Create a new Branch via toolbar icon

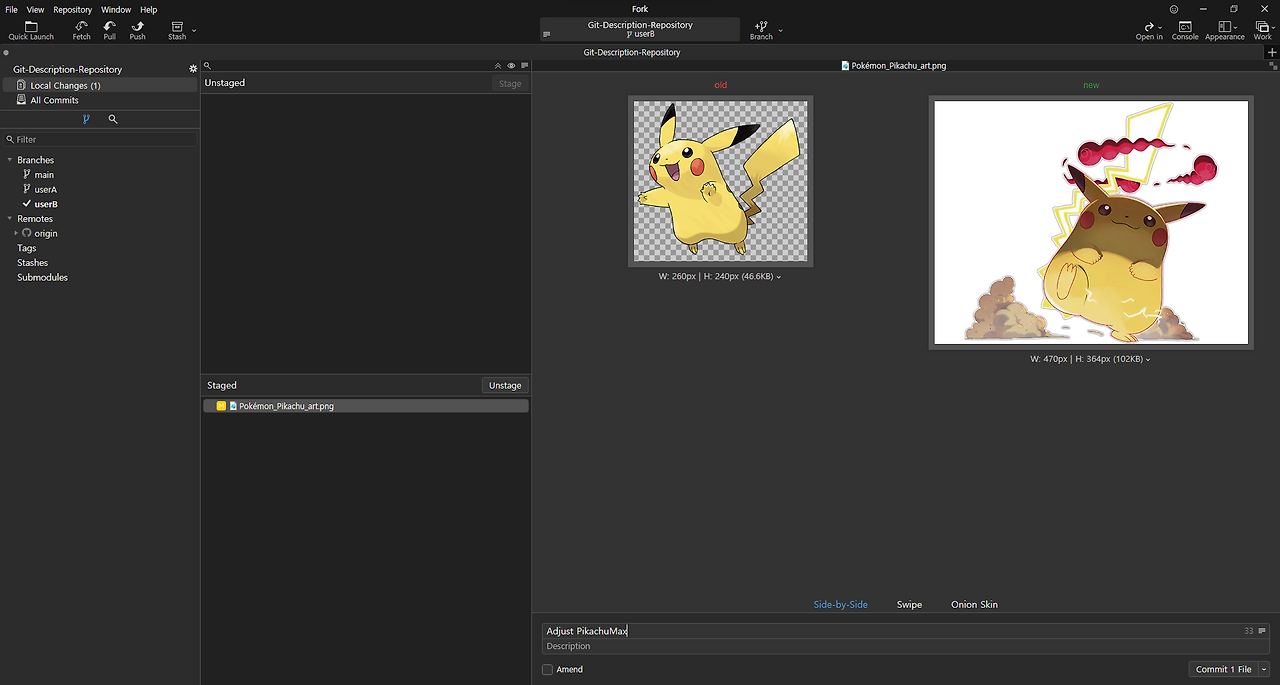[761, 30]
